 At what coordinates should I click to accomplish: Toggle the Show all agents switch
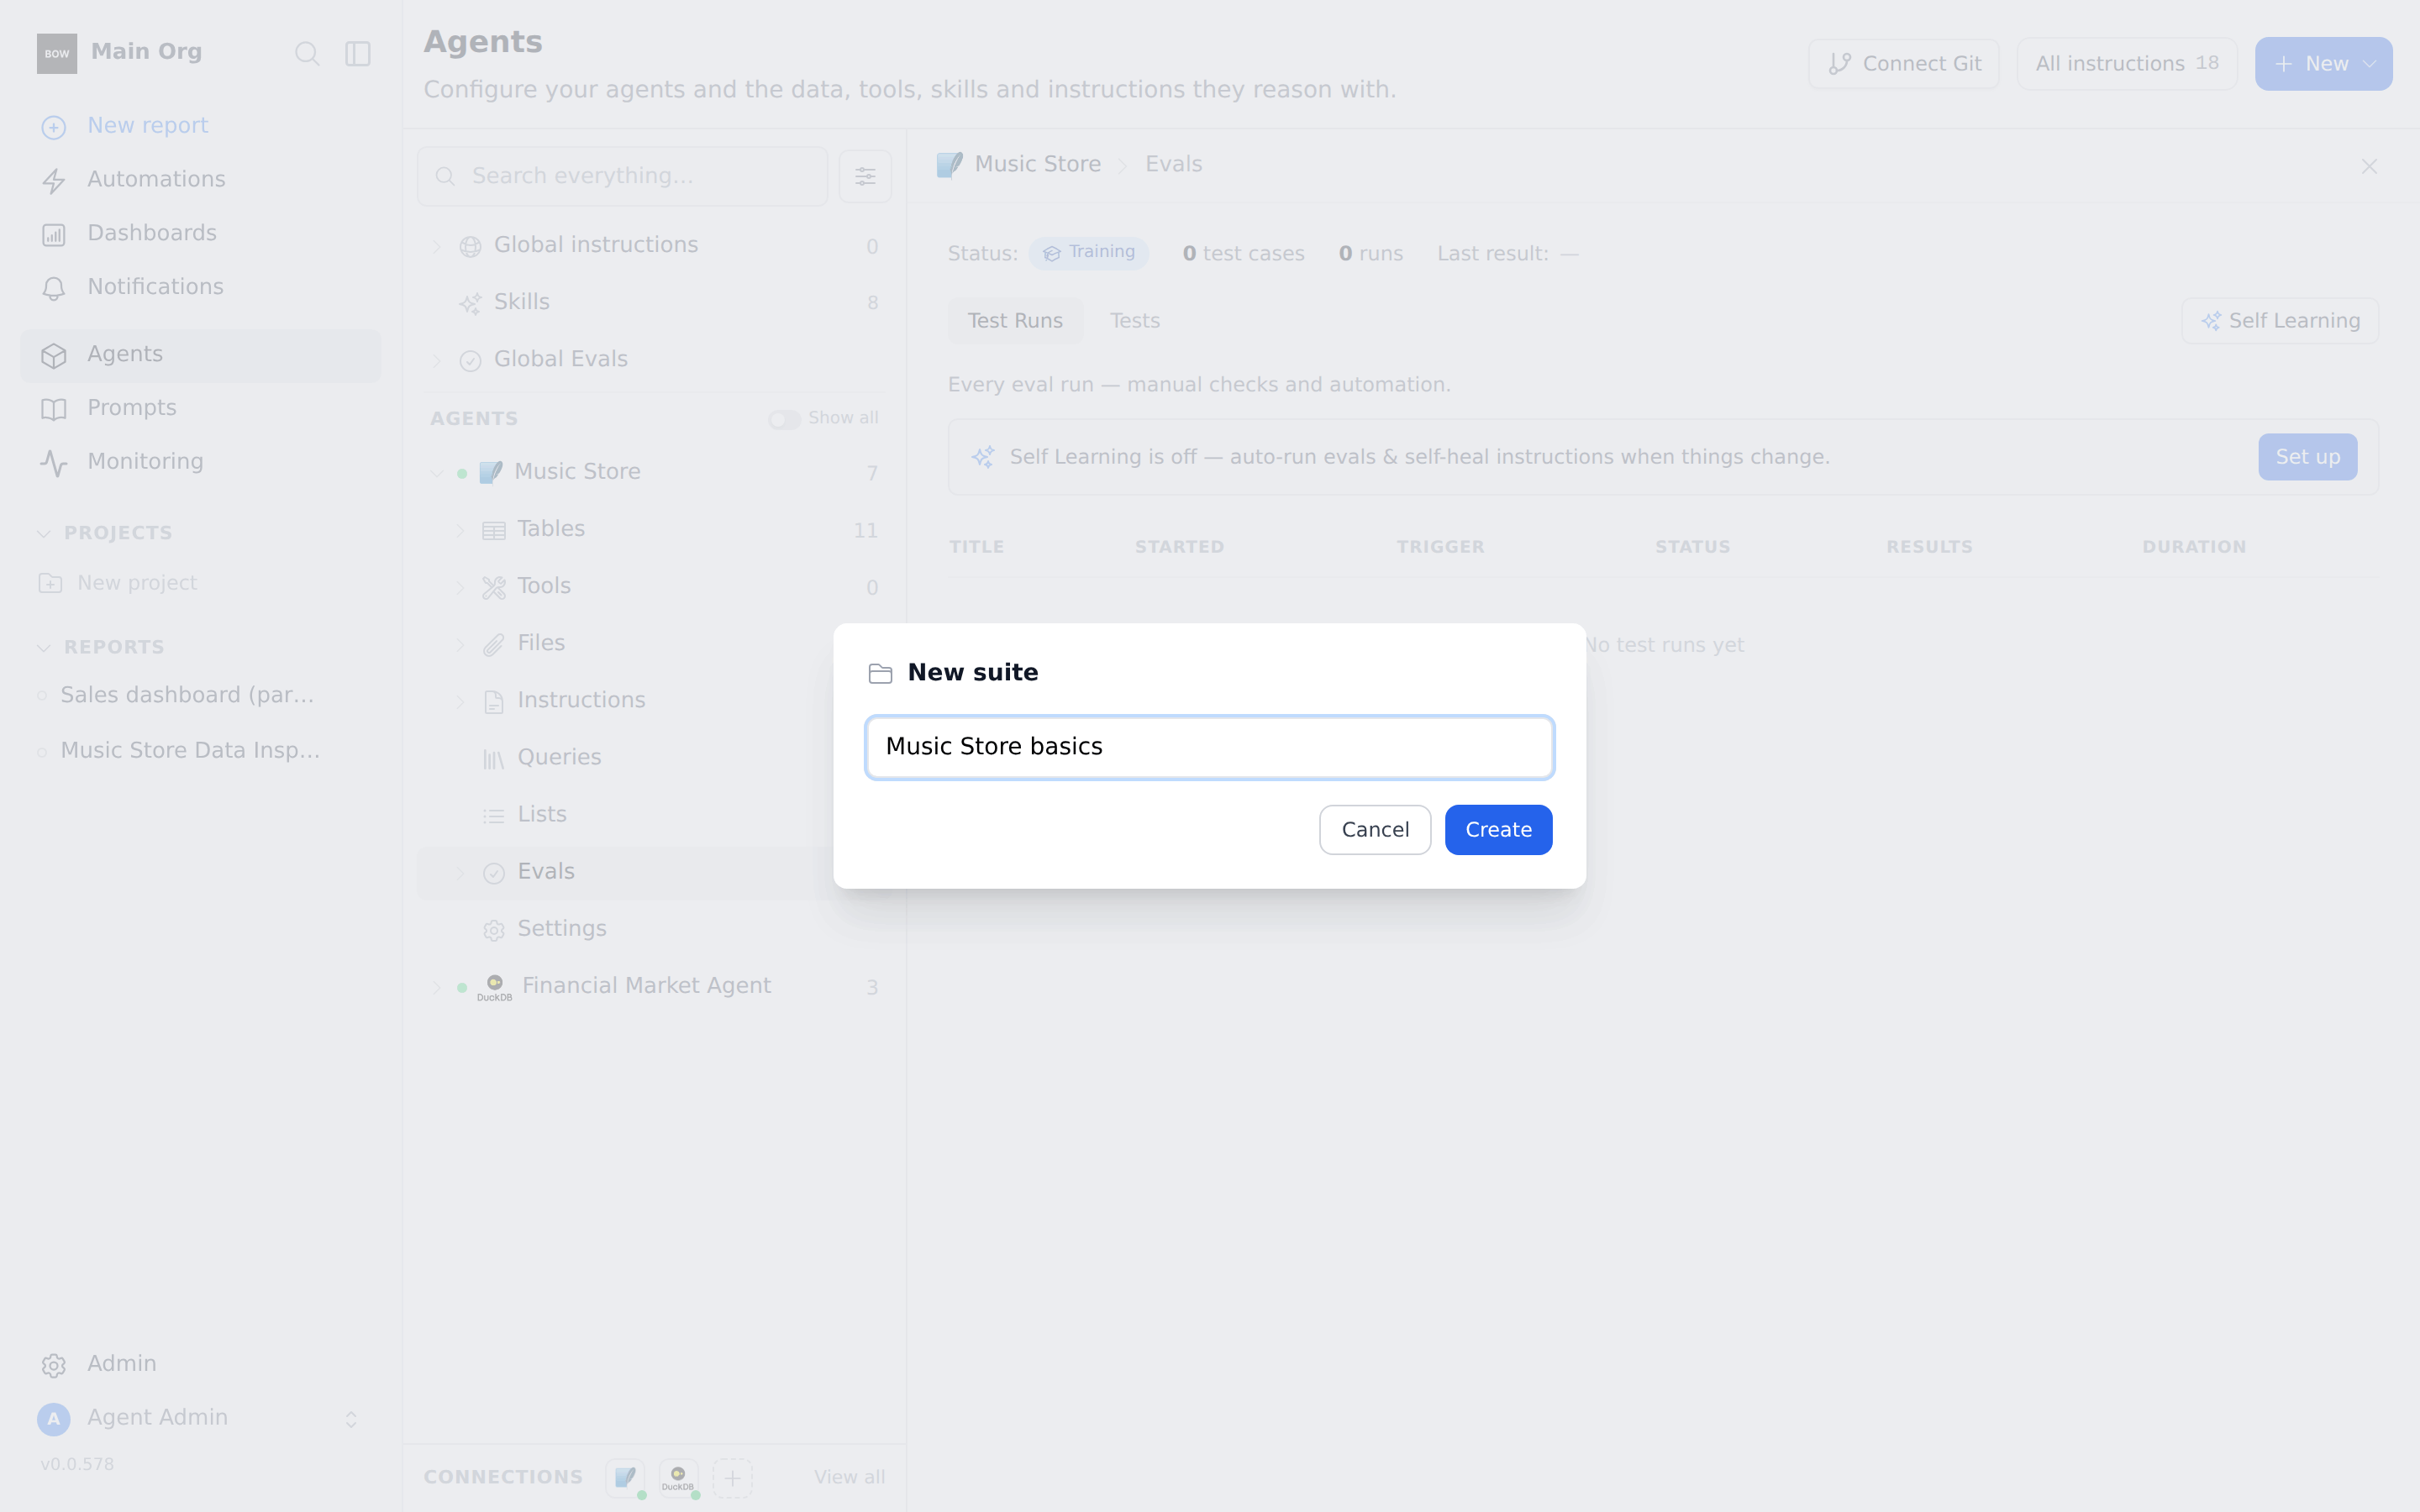(x=784, y=419)
